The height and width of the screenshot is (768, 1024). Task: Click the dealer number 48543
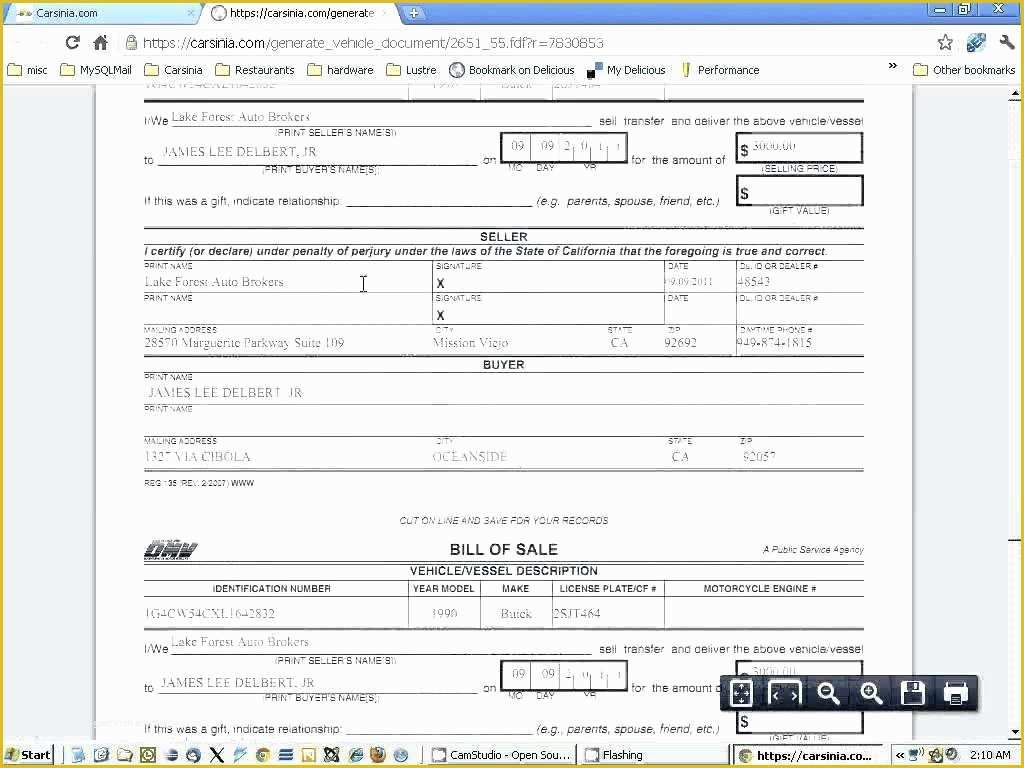pos(754,281)
